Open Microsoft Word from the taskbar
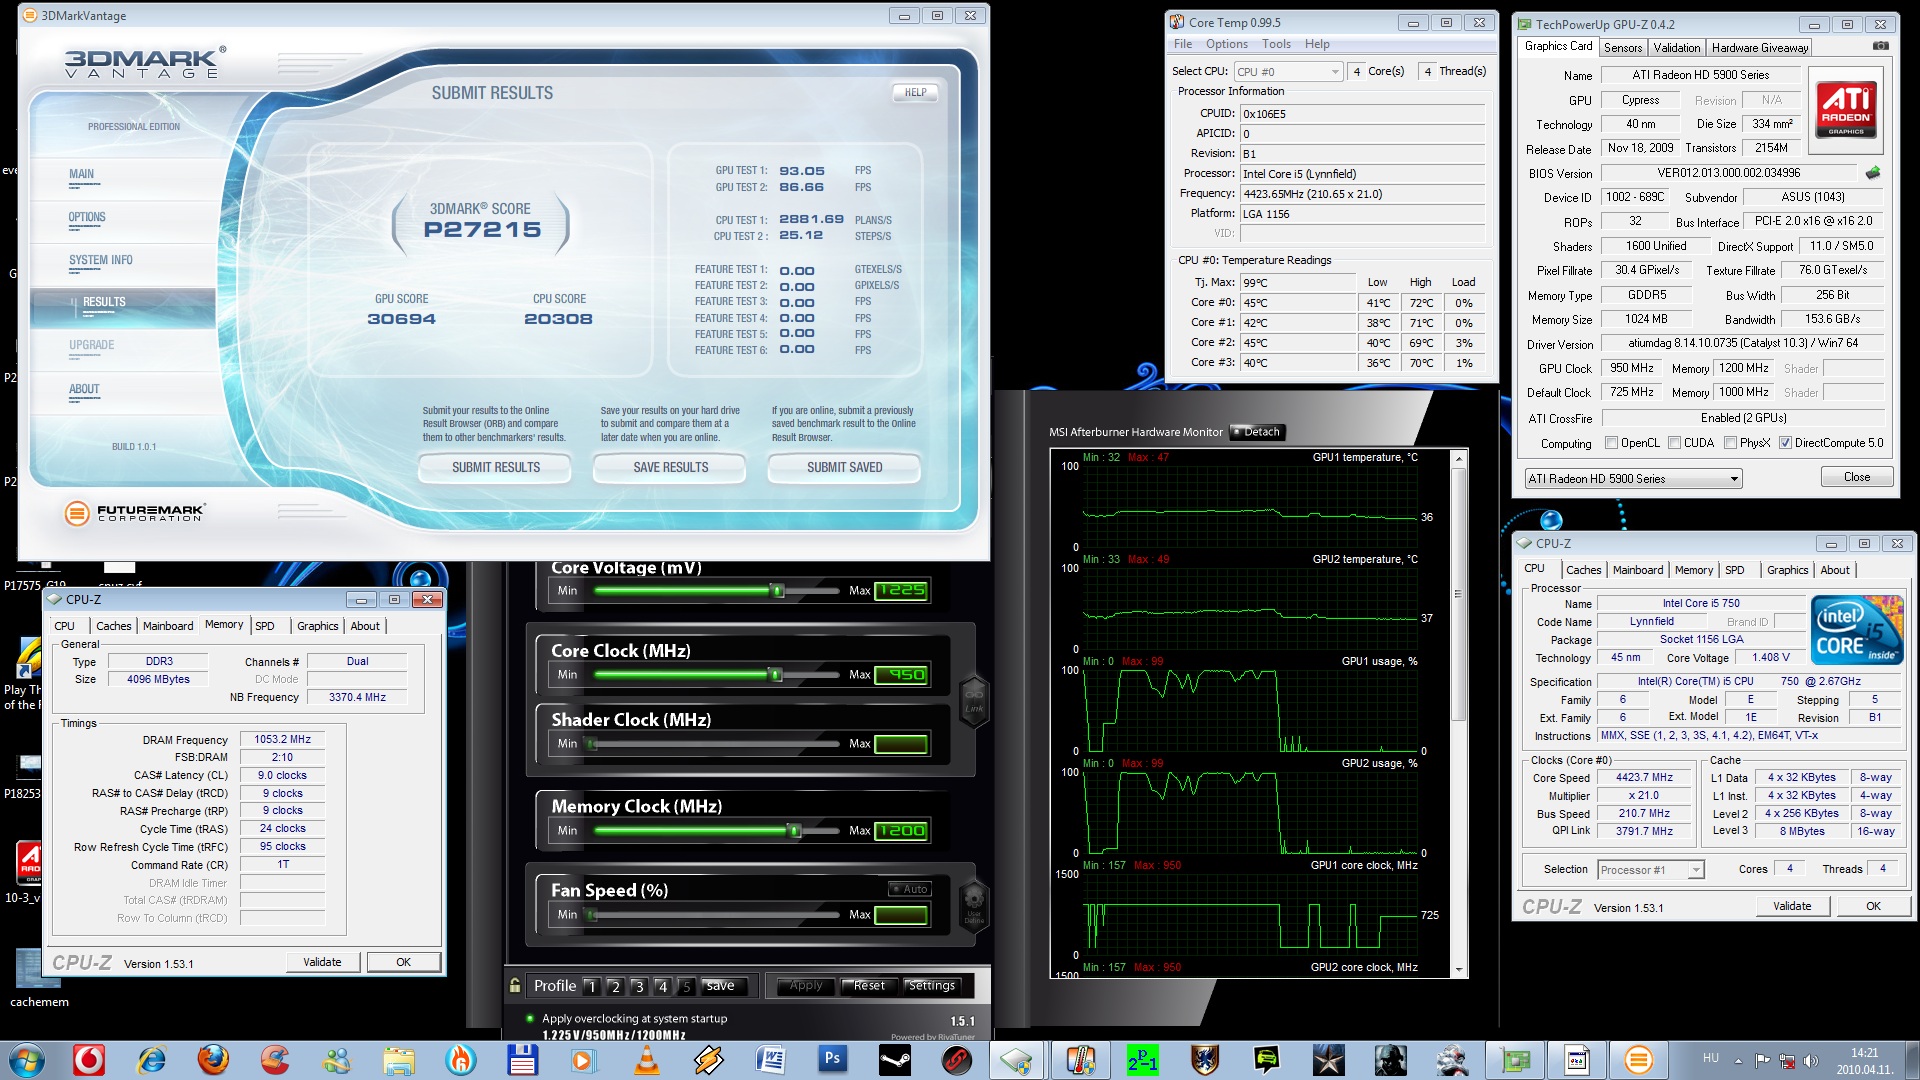 click(770, 1060)
